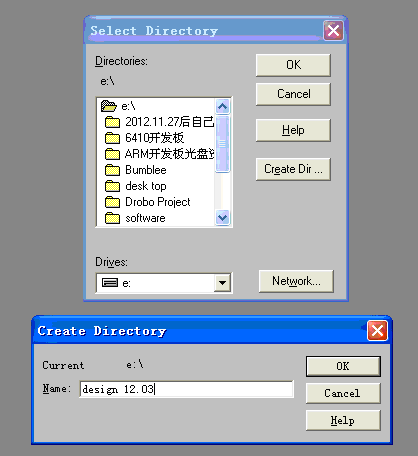Click the directory list scroll-up arrow

tap(222, 107)
